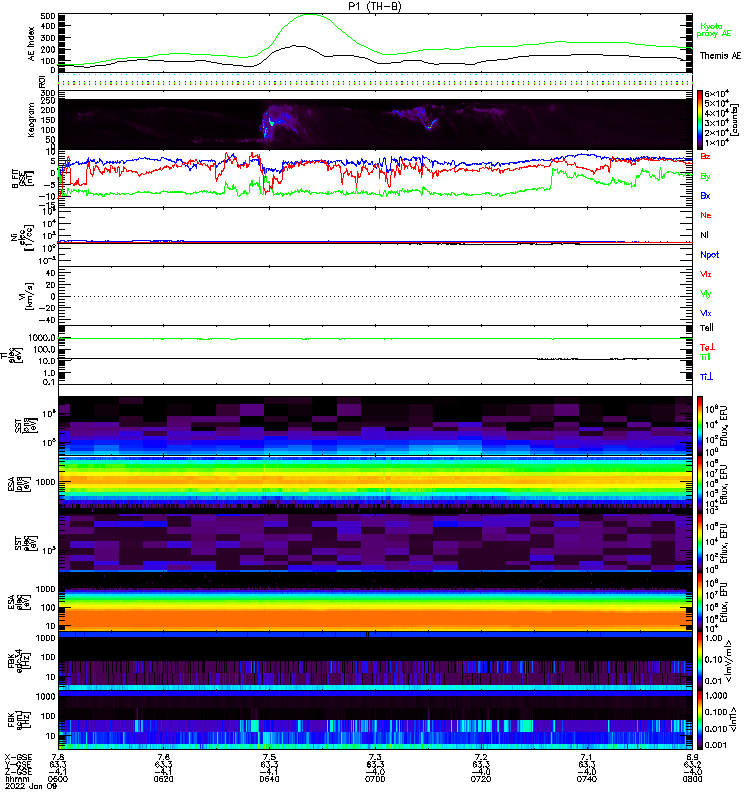Click the date label "2022 Jan 09"
The image size is (750, 800).
click(31, 786)
